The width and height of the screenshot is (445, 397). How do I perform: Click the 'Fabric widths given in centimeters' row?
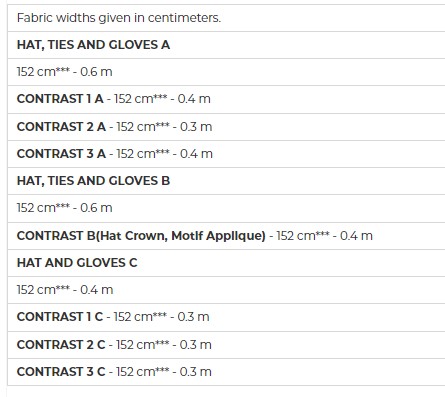coord(226,18)
